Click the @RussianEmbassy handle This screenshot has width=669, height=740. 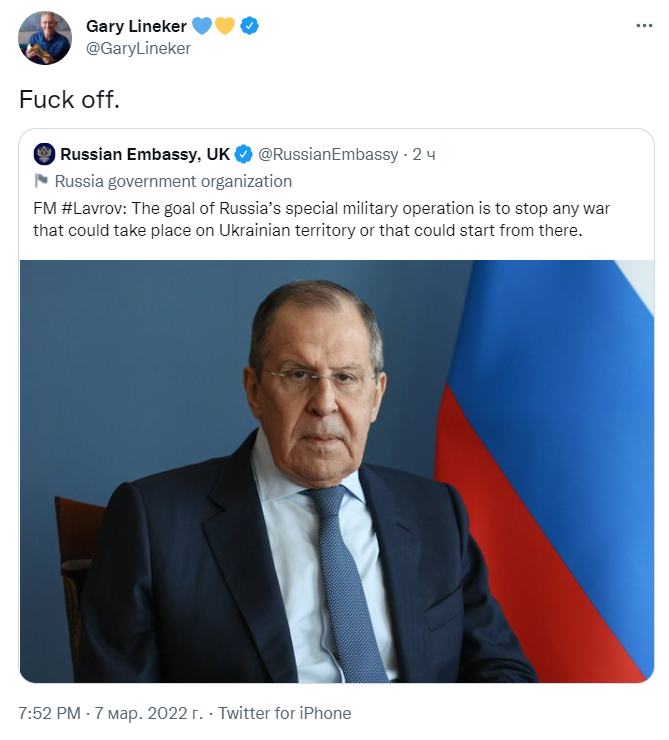tap(327, 154)
